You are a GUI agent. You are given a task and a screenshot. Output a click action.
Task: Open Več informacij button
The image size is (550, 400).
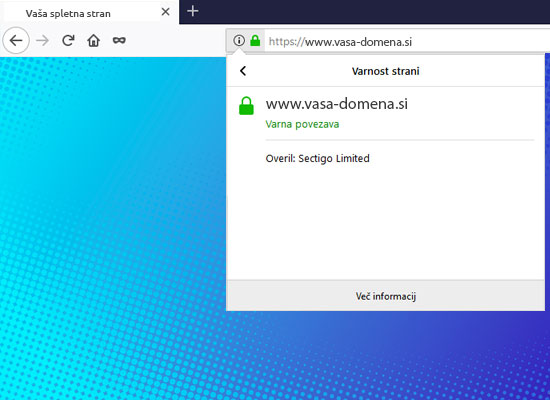[385, 296]
